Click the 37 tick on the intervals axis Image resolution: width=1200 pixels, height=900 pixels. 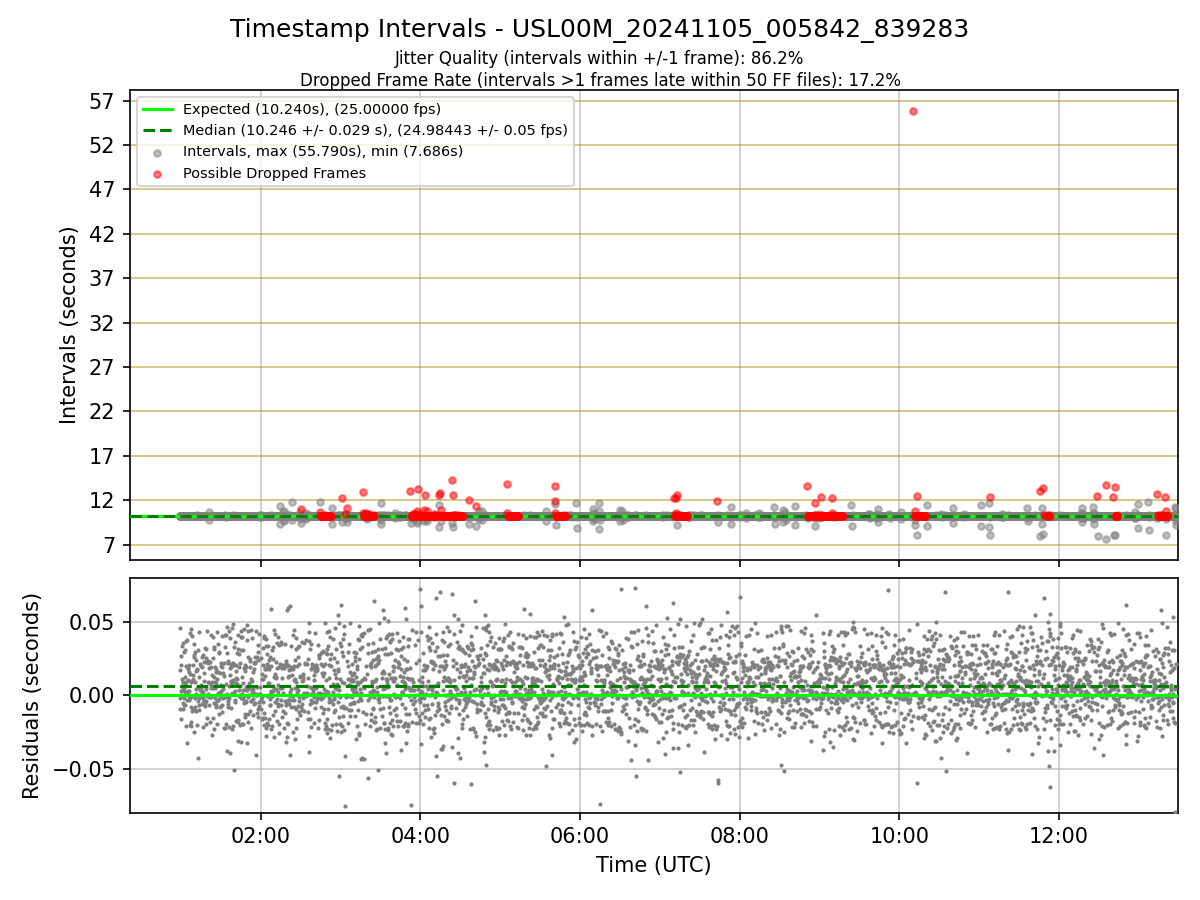[103, 279]
